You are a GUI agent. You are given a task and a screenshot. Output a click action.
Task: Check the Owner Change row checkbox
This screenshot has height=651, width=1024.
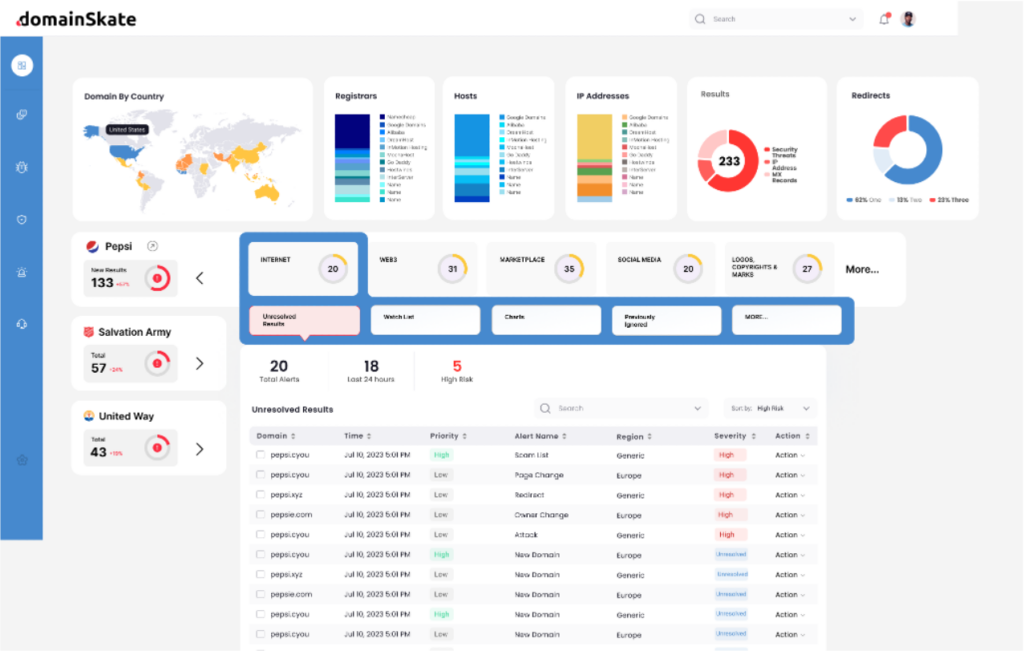pos(261,515)
